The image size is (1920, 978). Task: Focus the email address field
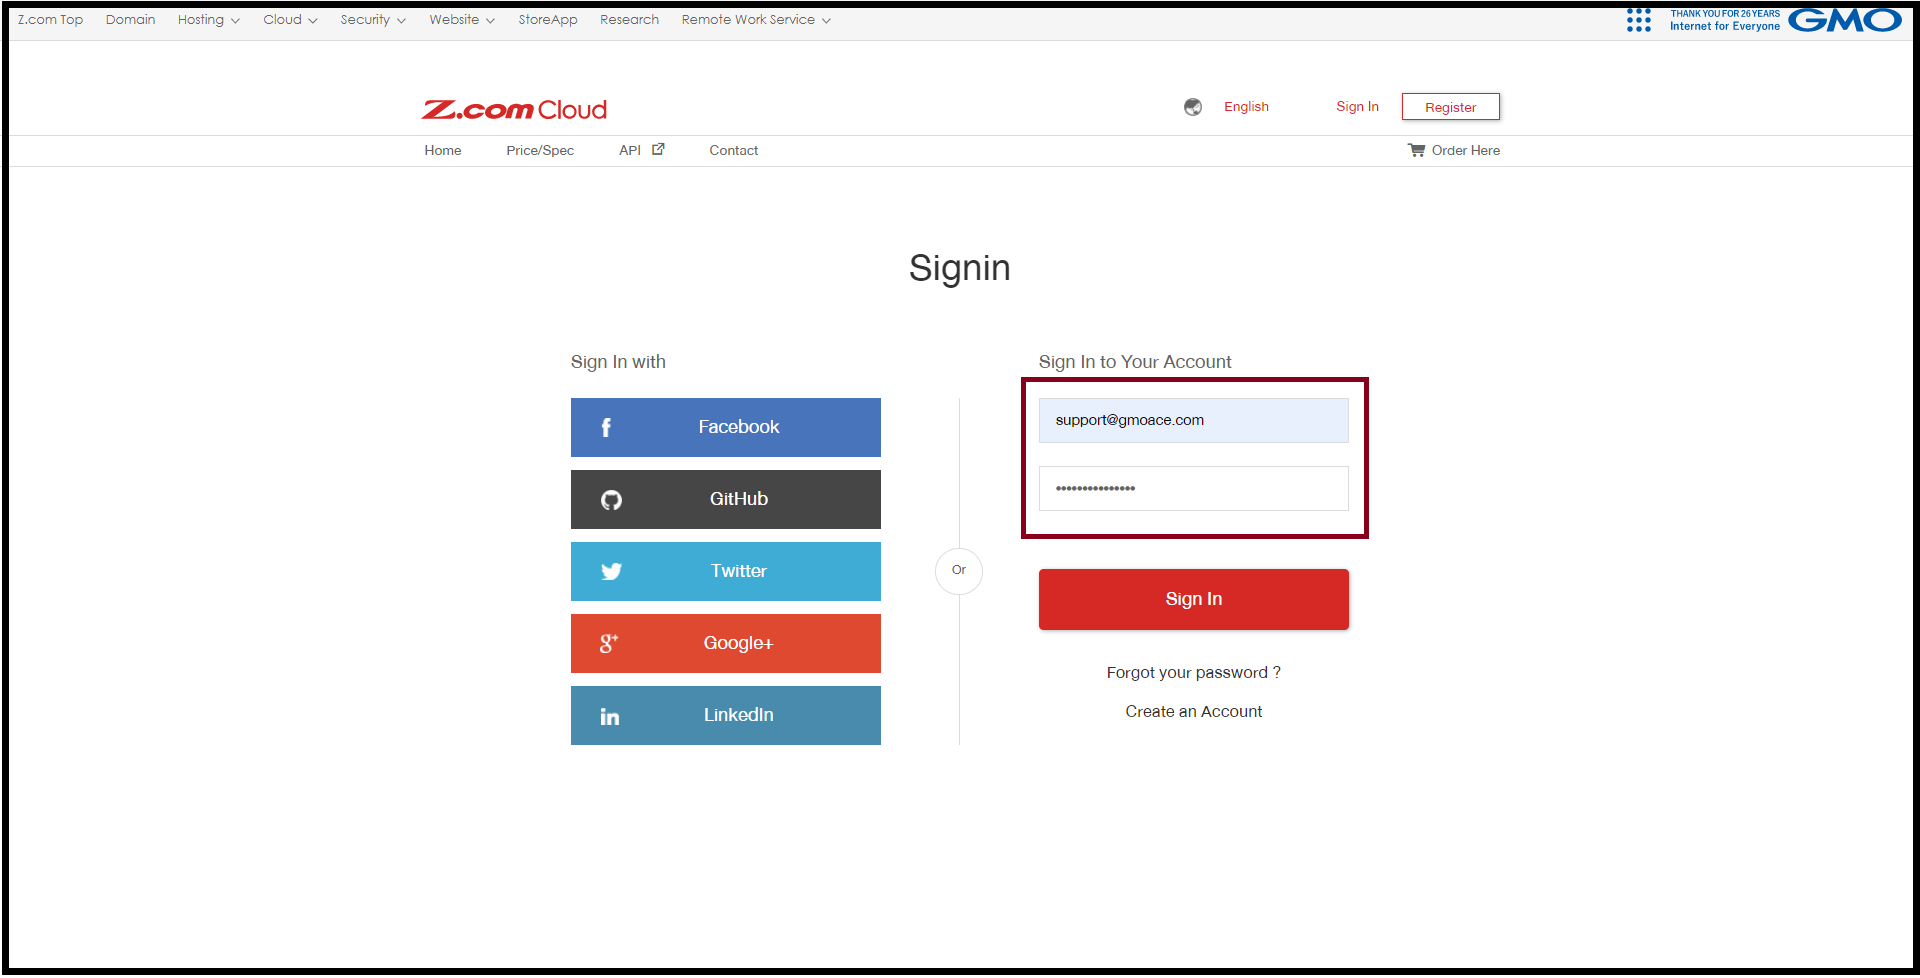point(1193,421)
